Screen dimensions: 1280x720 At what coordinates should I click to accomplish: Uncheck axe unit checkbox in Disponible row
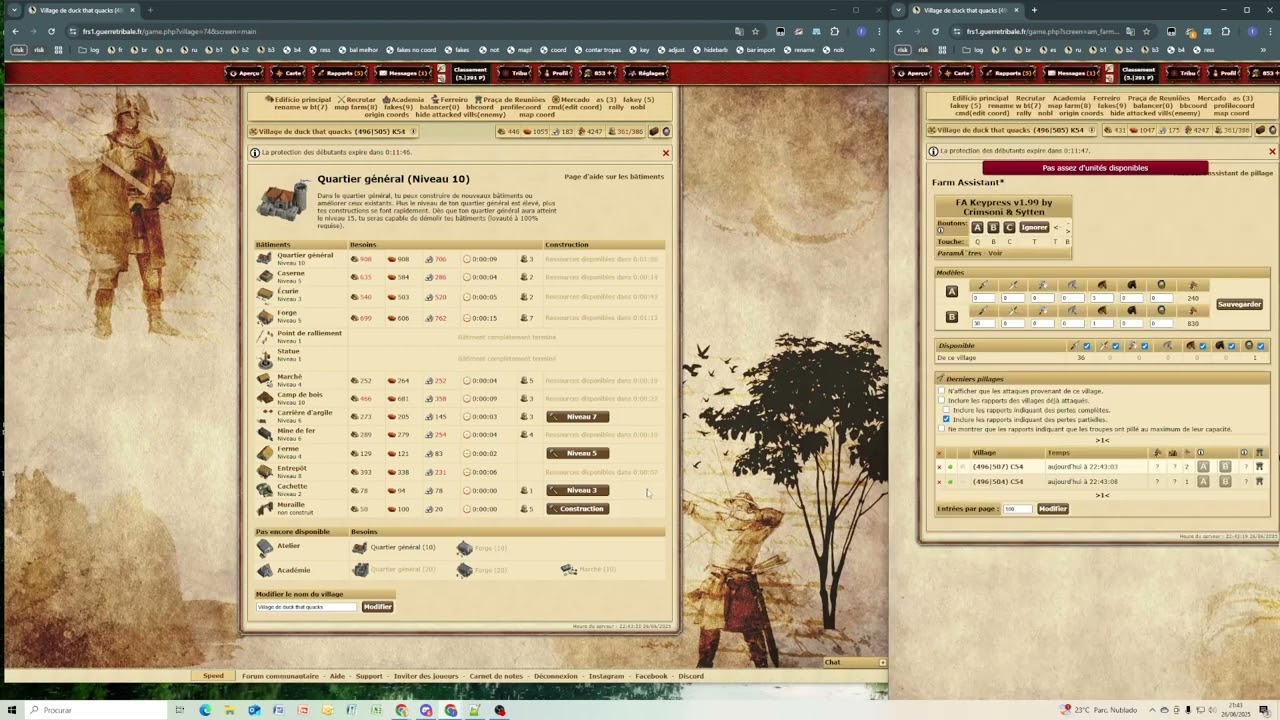pos(1145,346)
